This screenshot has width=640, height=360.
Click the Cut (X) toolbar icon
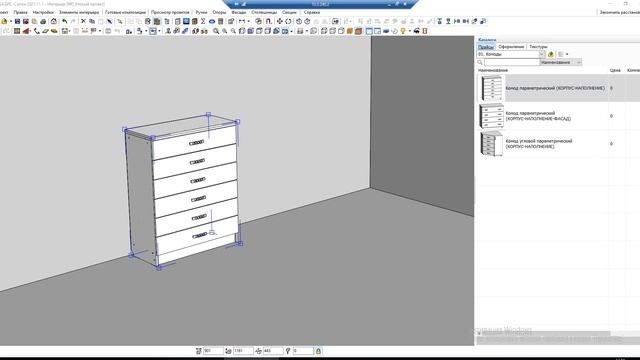coord(83,21)
